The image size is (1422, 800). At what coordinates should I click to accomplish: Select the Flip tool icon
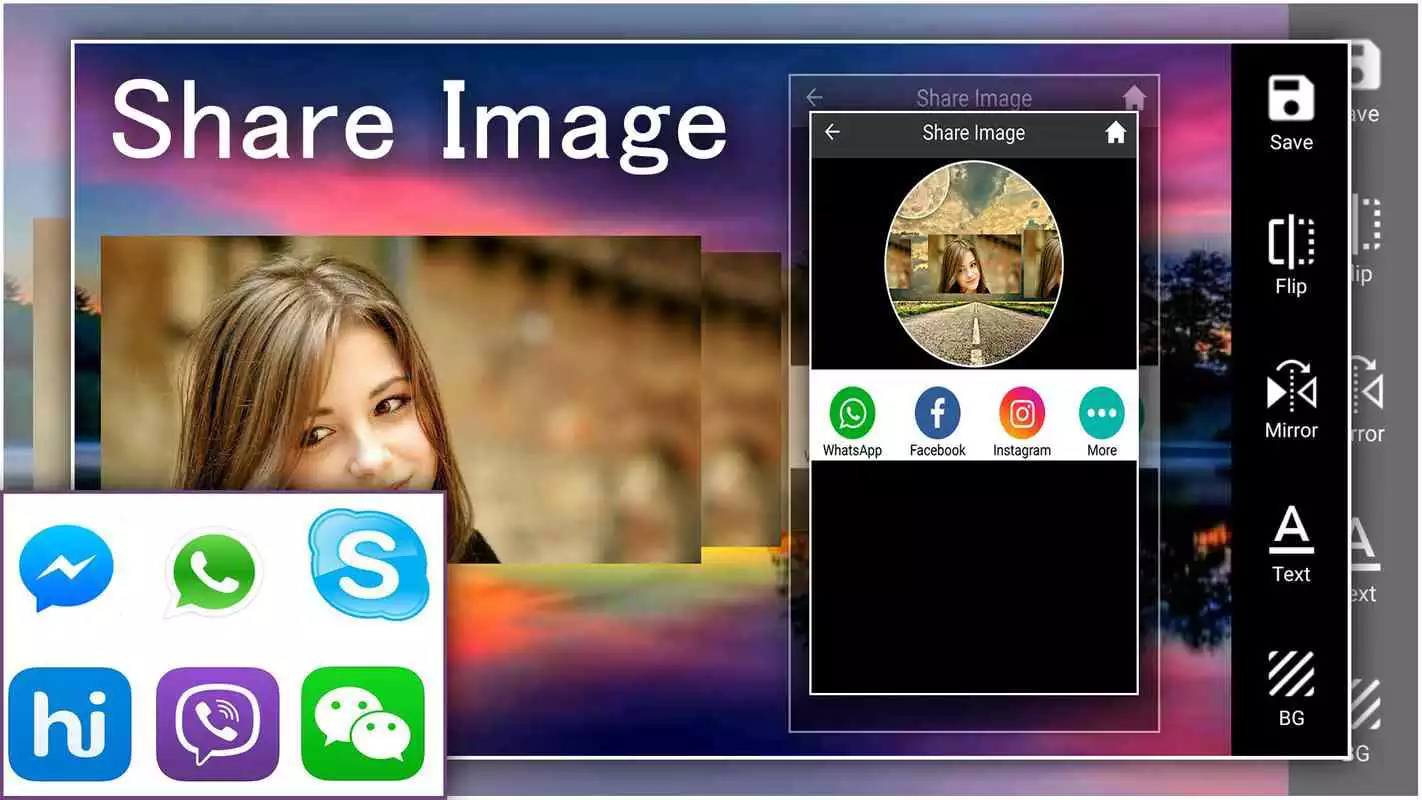[1291, 242]
